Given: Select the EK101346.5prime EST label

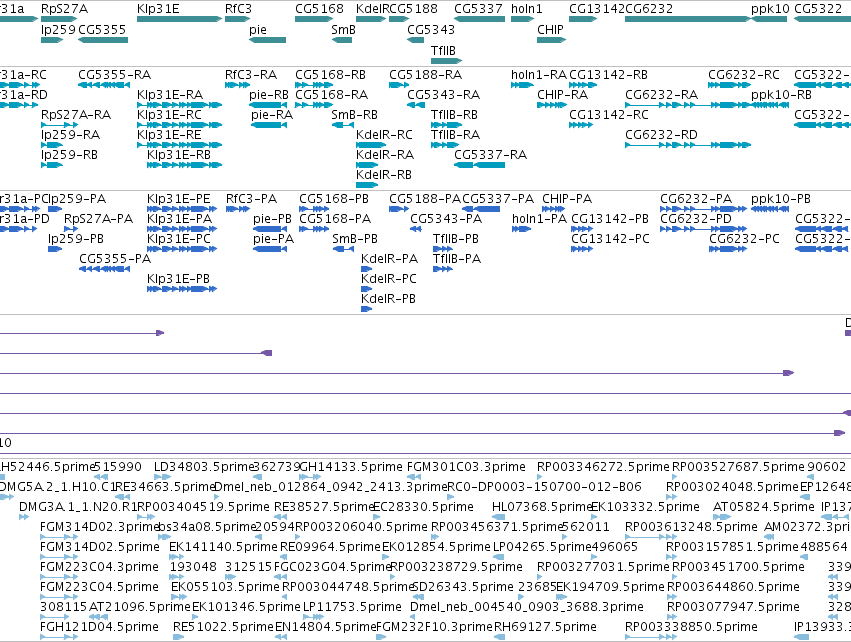Looking at the screenshot, I should click(246, 607).
